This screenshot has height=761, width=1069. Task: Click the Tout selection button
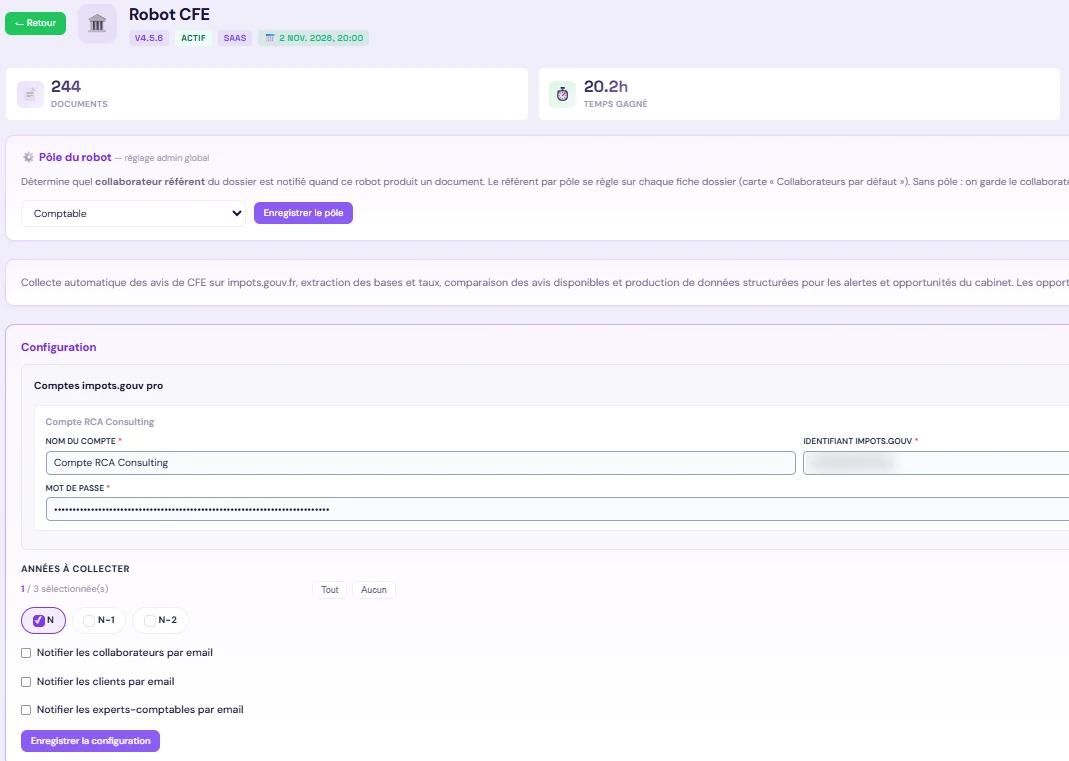(330, 590)
